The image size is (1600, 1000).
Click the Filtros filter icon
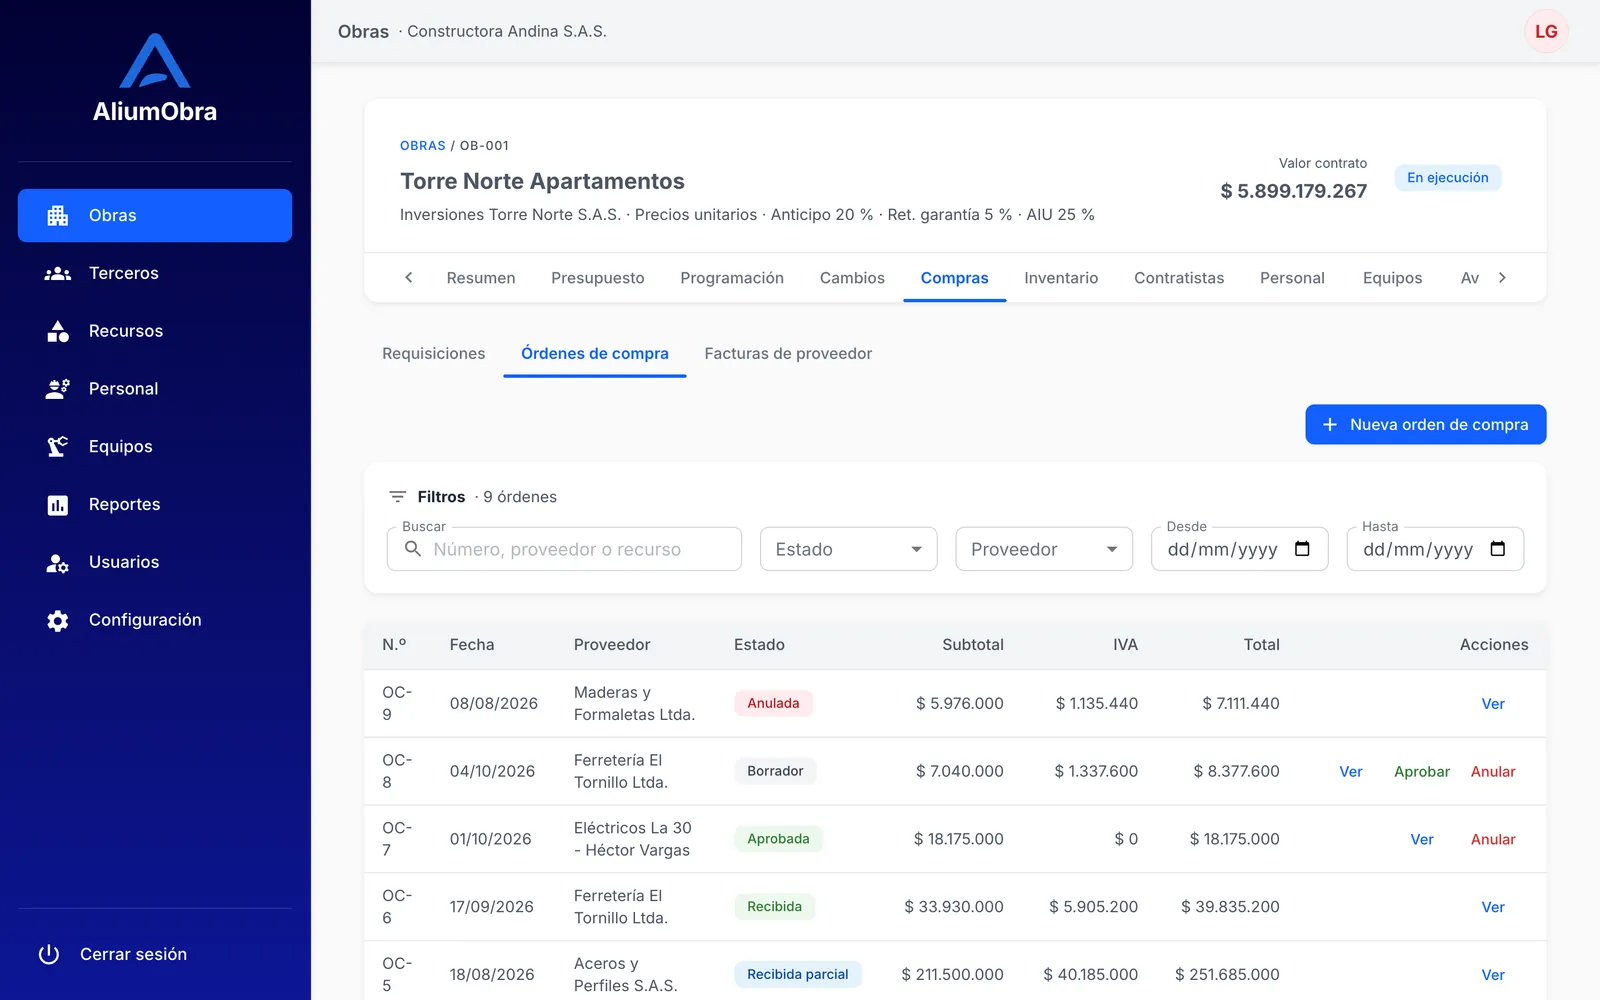(397, 497)
